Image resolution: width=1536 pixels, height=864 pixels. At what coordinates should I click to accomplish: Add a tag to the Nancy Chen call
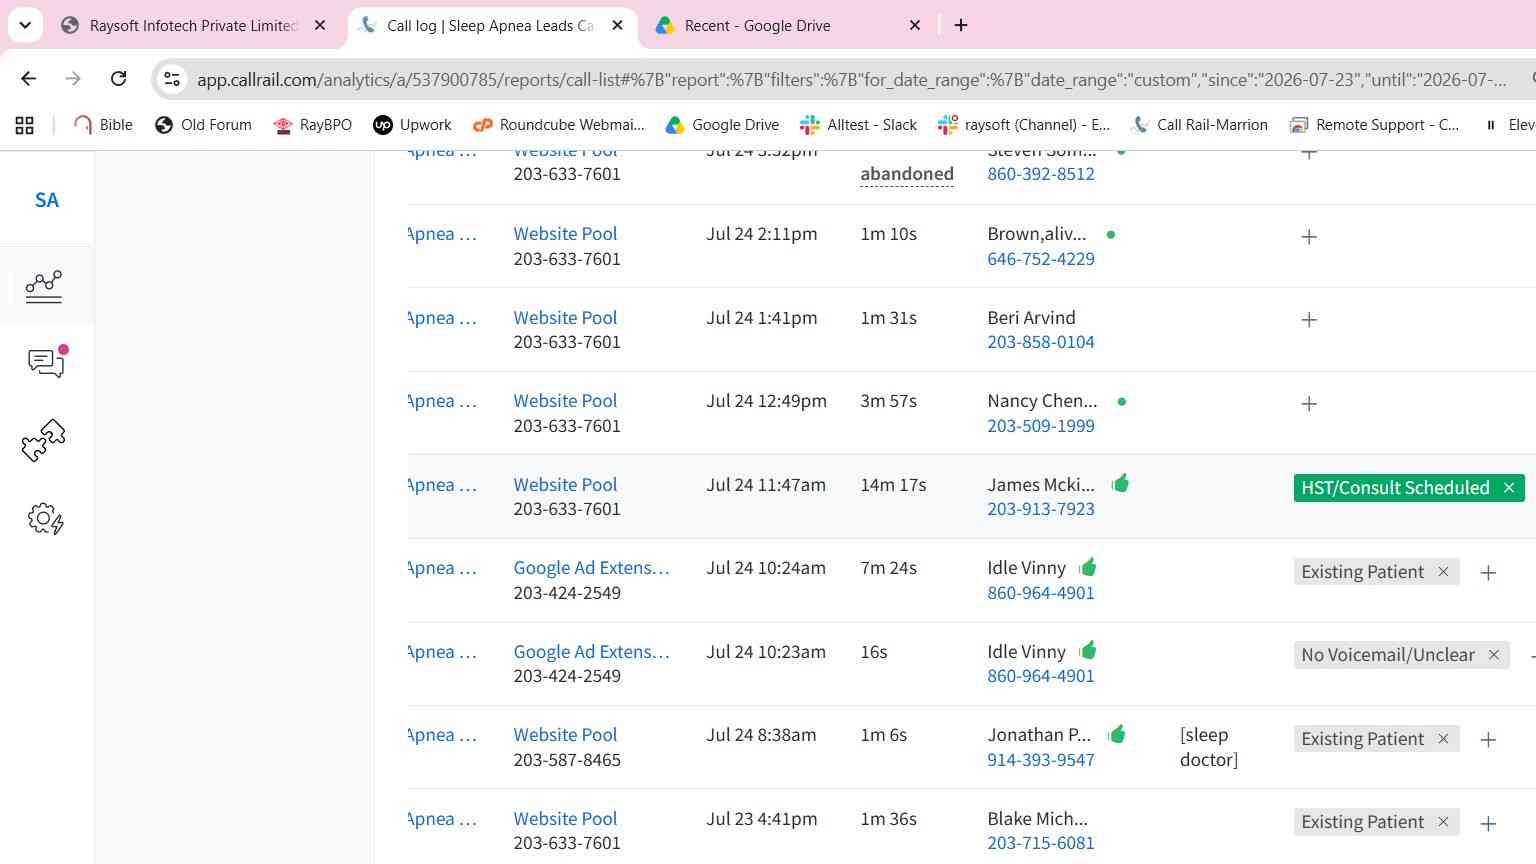pyautogui.click(x=1308, y=404)
